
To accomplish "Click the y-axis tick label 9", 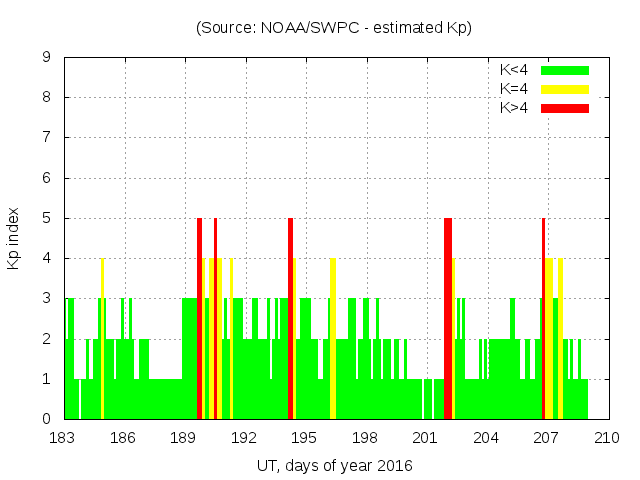I will coord(47,58).
